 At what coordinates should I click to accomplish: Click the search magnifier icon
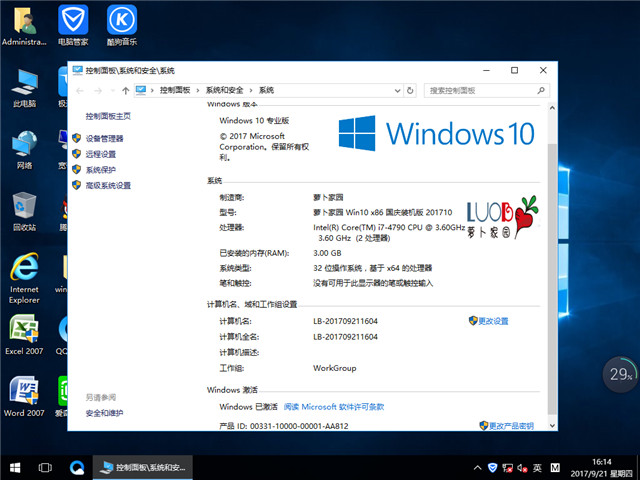pos(541,90)
